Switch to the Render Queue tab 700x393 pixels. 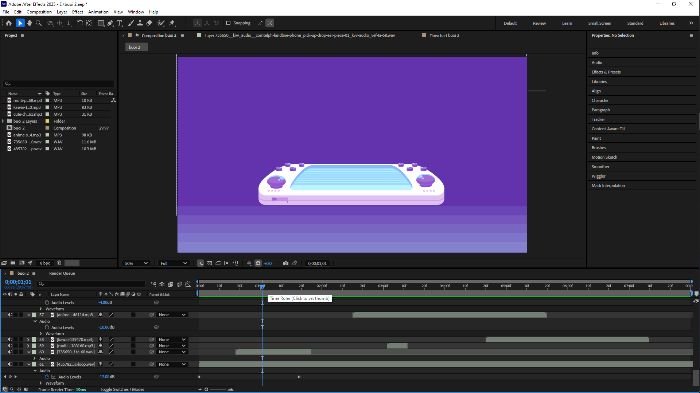point(62,273)
